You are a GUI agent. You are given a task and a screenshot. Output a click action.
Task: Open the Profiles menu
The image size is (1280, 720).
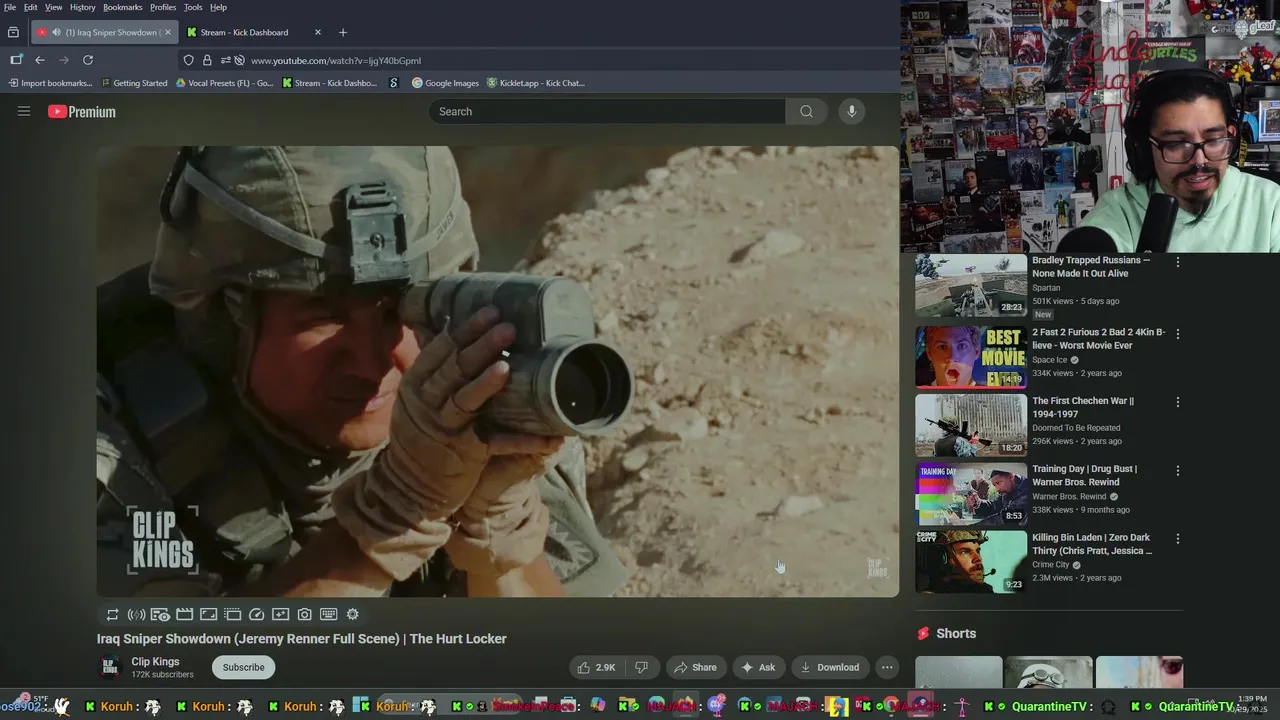click(x=163, y=7)
